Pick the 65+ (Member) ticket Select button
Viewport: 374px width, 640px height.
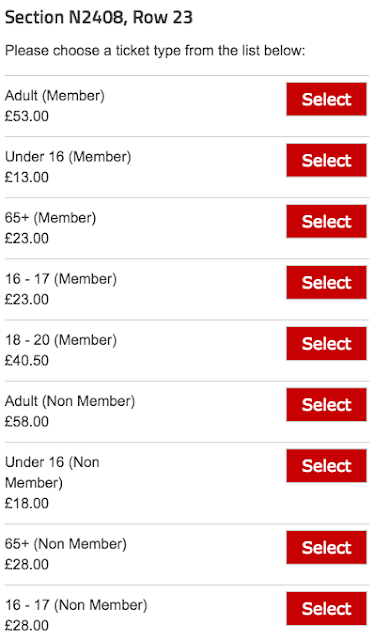[x=326, y=222]
